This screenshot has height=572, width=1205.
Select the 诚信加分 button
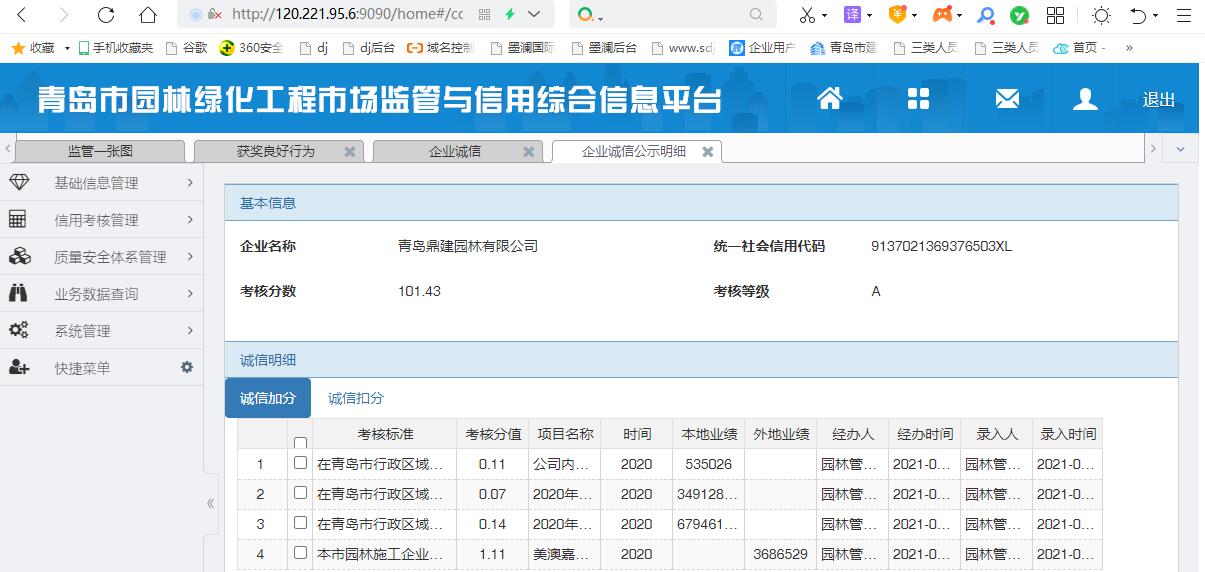point(268,398)
